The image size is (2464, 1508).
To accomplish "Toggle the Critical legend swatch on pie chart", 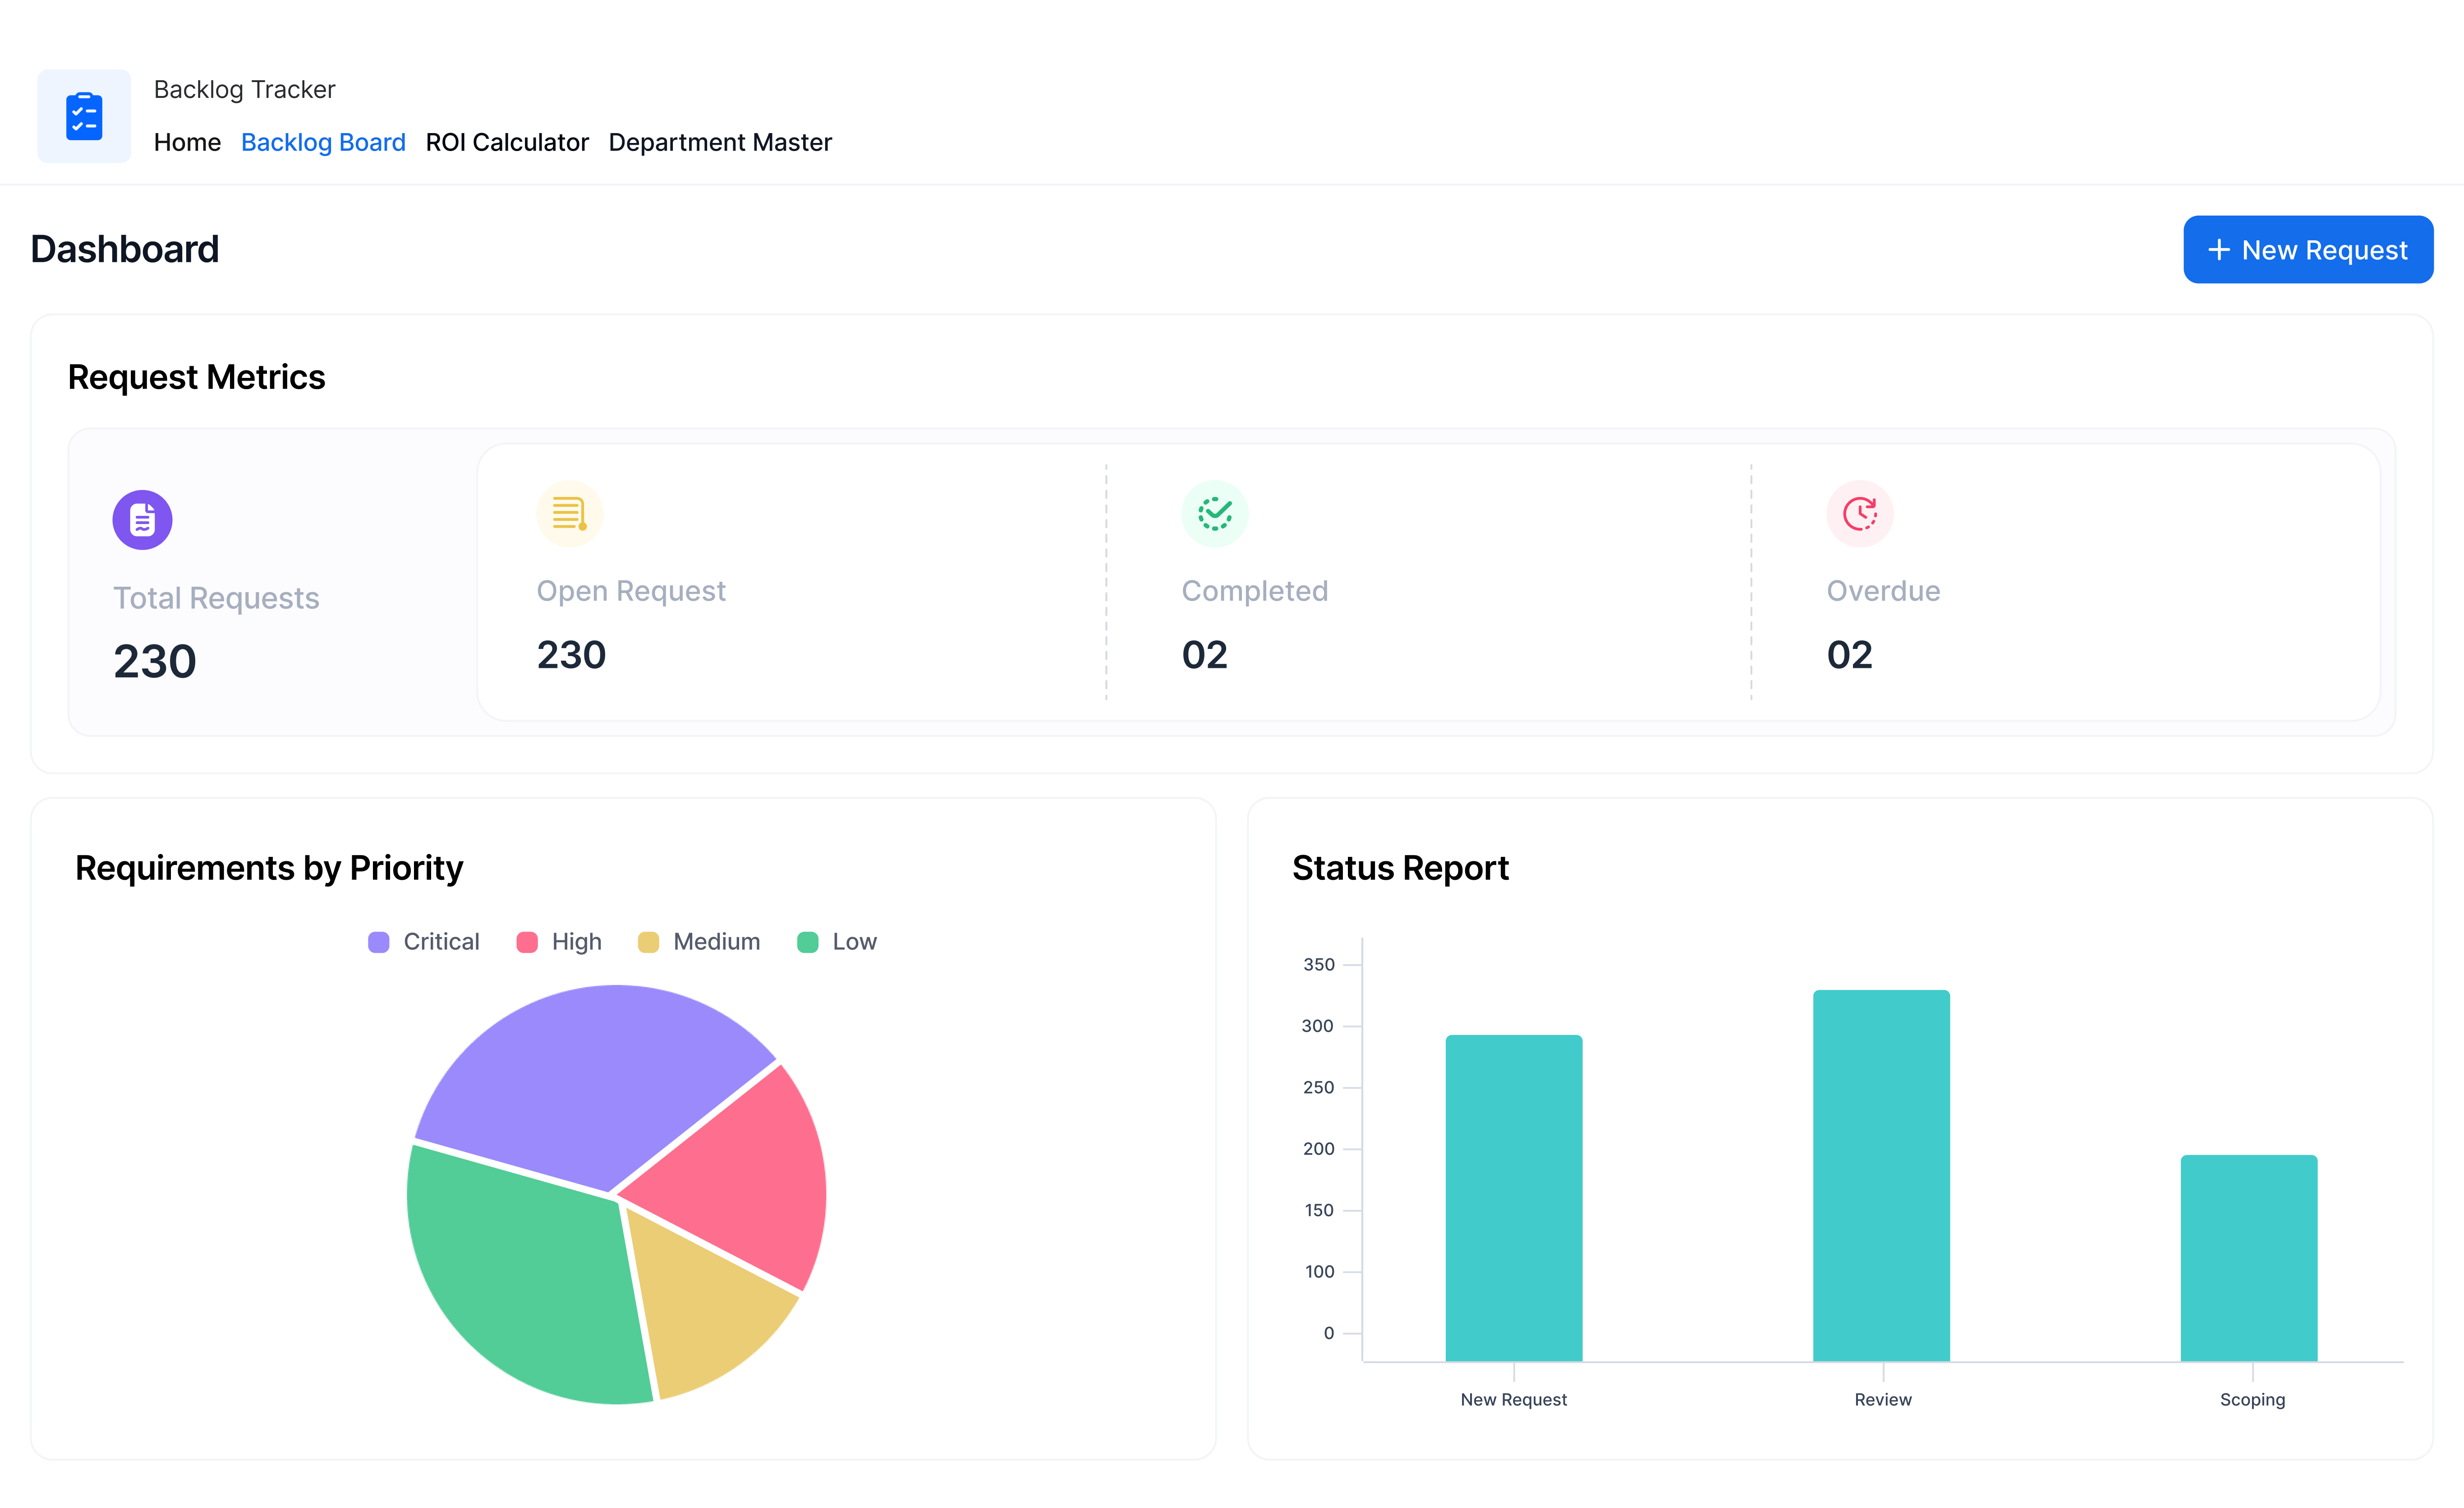I will (x=378, y=941).
